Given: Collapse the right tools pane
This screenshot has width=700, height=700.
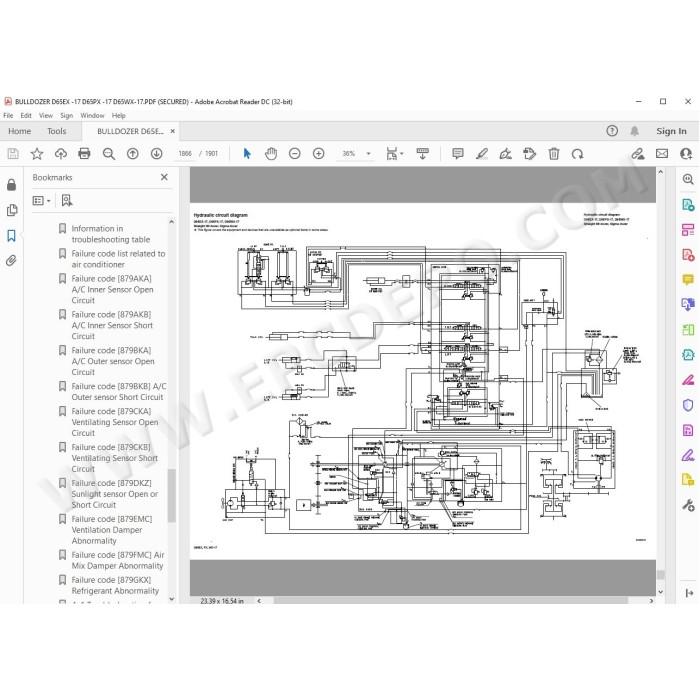Looking at the screenshot, I should coord(689,593).
